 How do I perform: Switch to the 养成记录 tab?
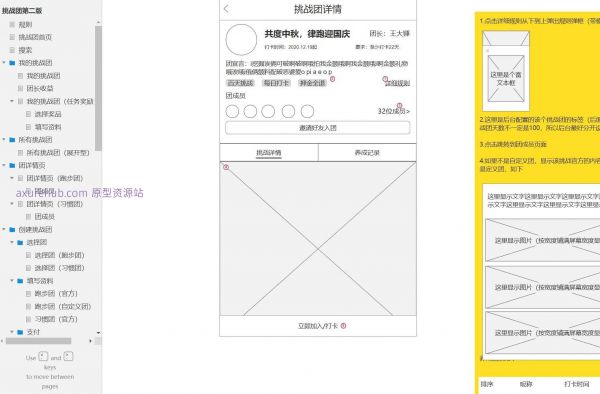pyautogui.click(x=367, y=153)
